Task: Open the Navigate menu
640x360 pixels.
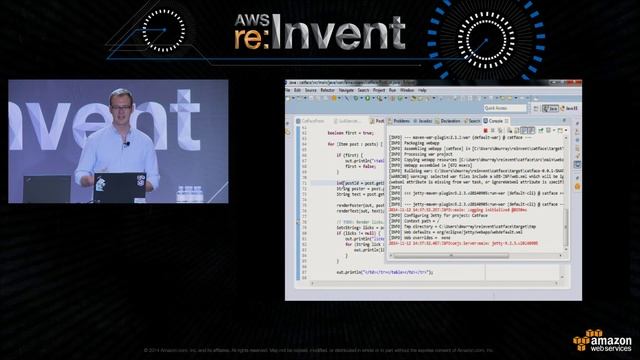Action: 346,90
